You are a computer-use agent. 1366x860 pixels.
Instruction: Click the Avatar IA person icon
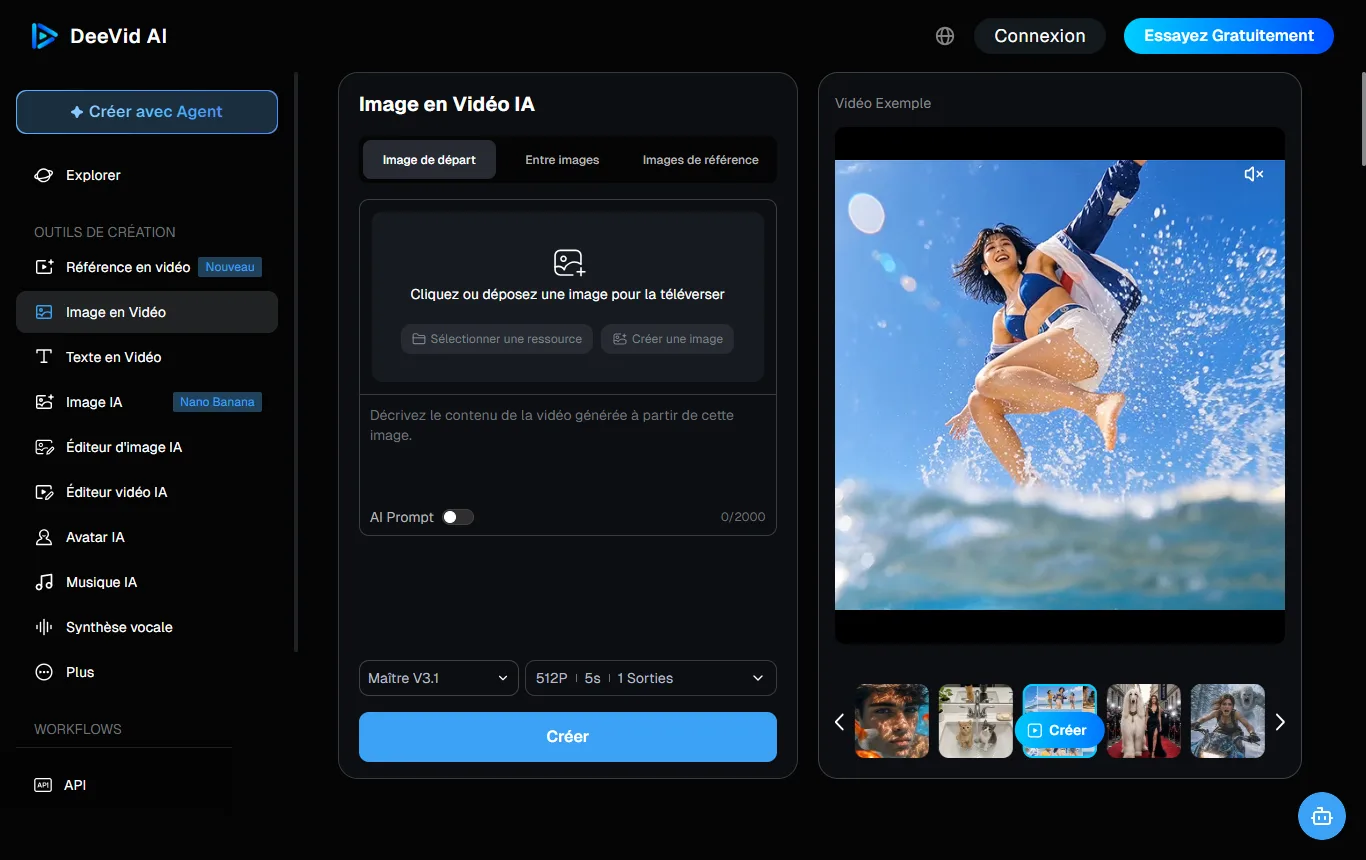click(44, 537)
